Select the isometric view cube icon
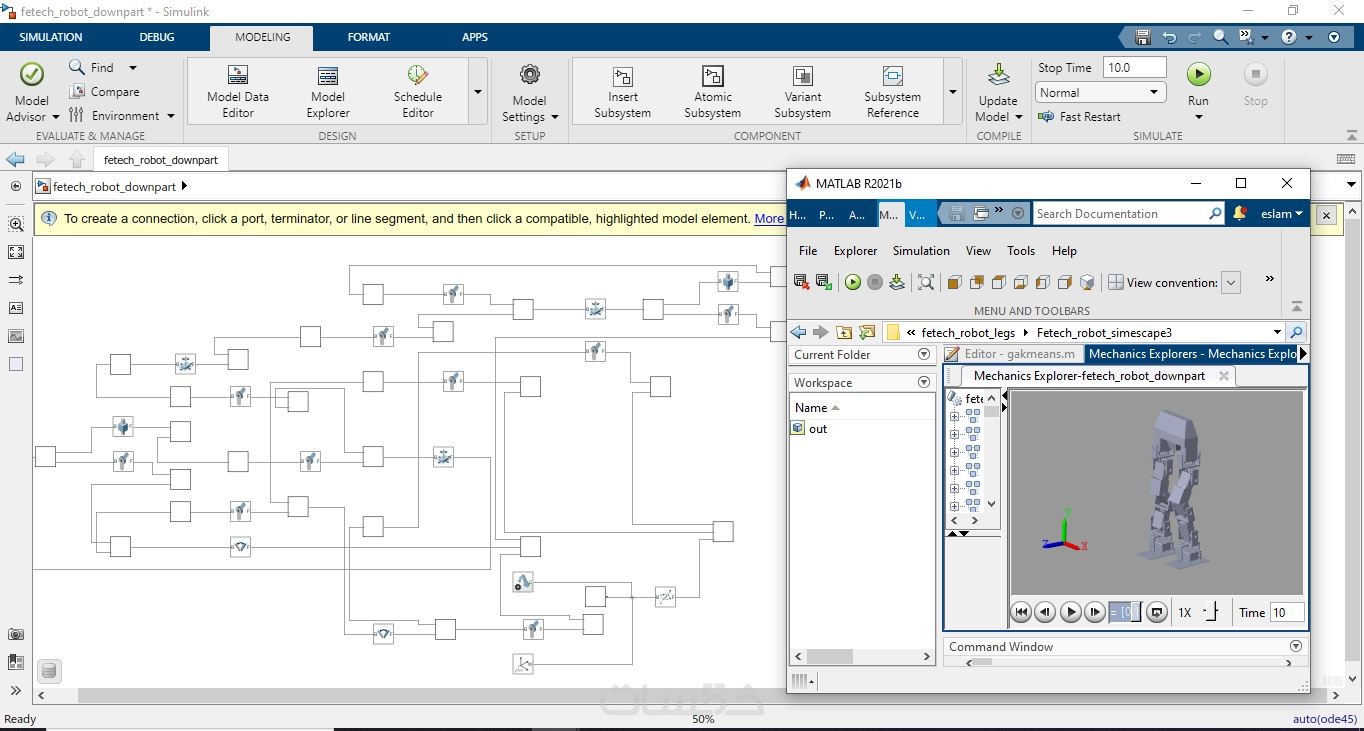1364x731 pixels. coord(1087,282)
